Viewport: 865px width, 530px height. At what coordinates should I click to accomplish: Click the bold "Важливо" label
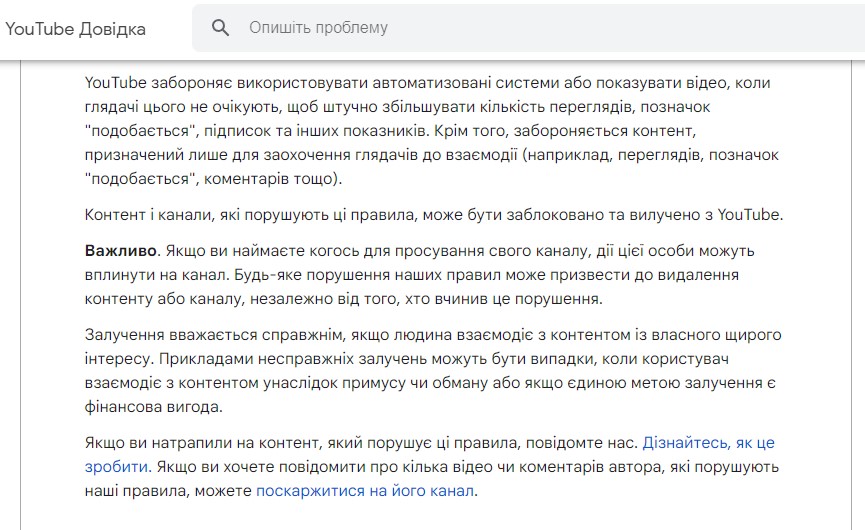click(121, 251)
